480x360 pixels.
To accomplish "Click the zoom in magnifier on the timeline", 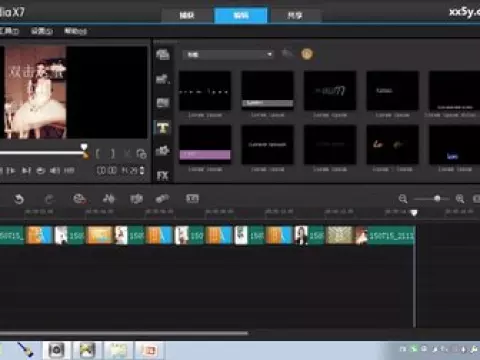I will tap(460, 199).
